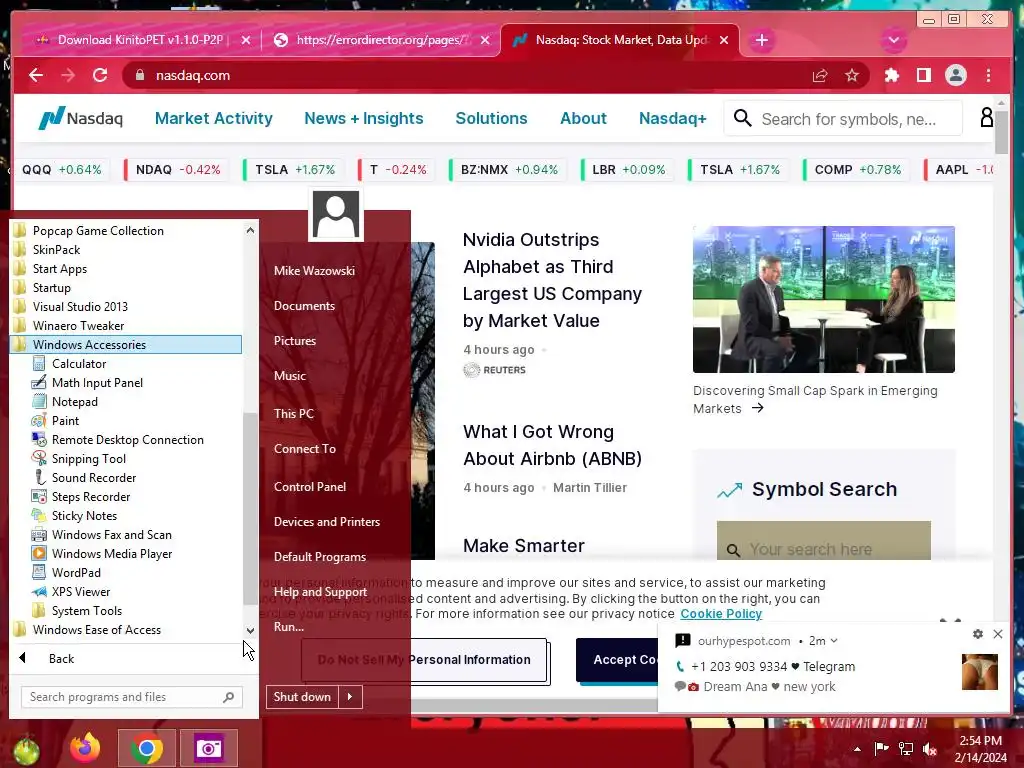Open the Market Activity menu
The image size is (1024, 768).
[x=214, y=118]
